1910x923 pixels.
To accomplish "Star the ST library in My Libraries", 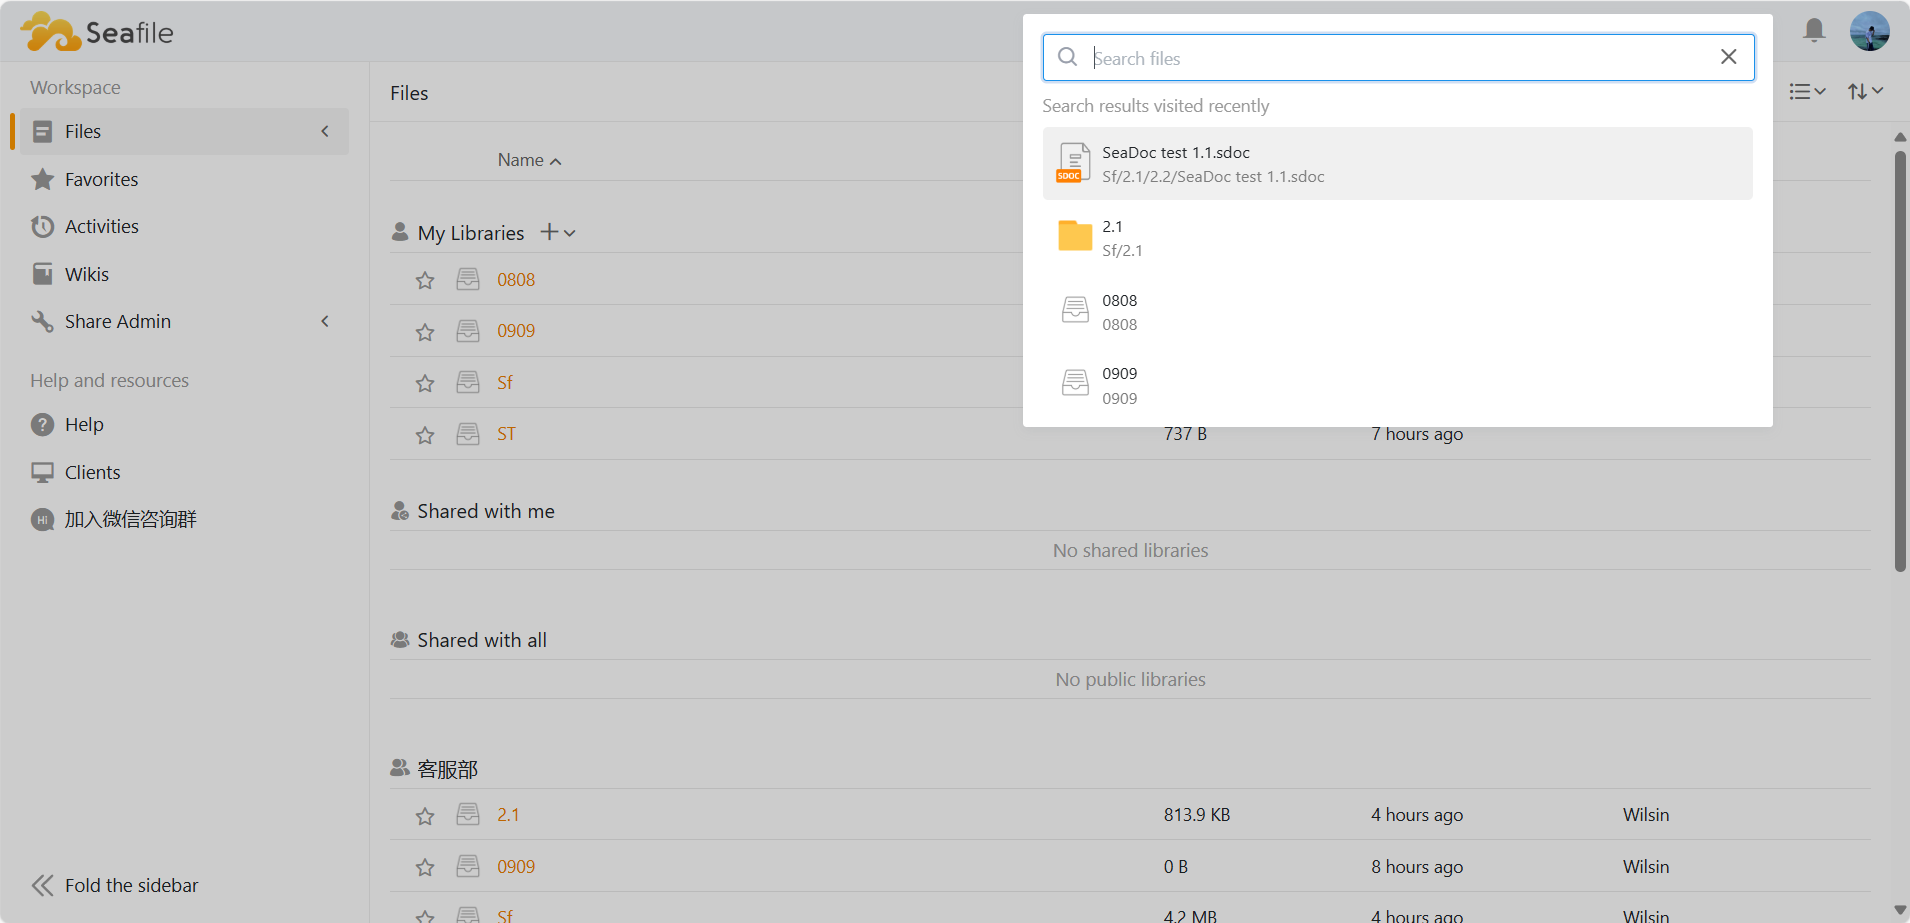I will [x=425, y=435].
